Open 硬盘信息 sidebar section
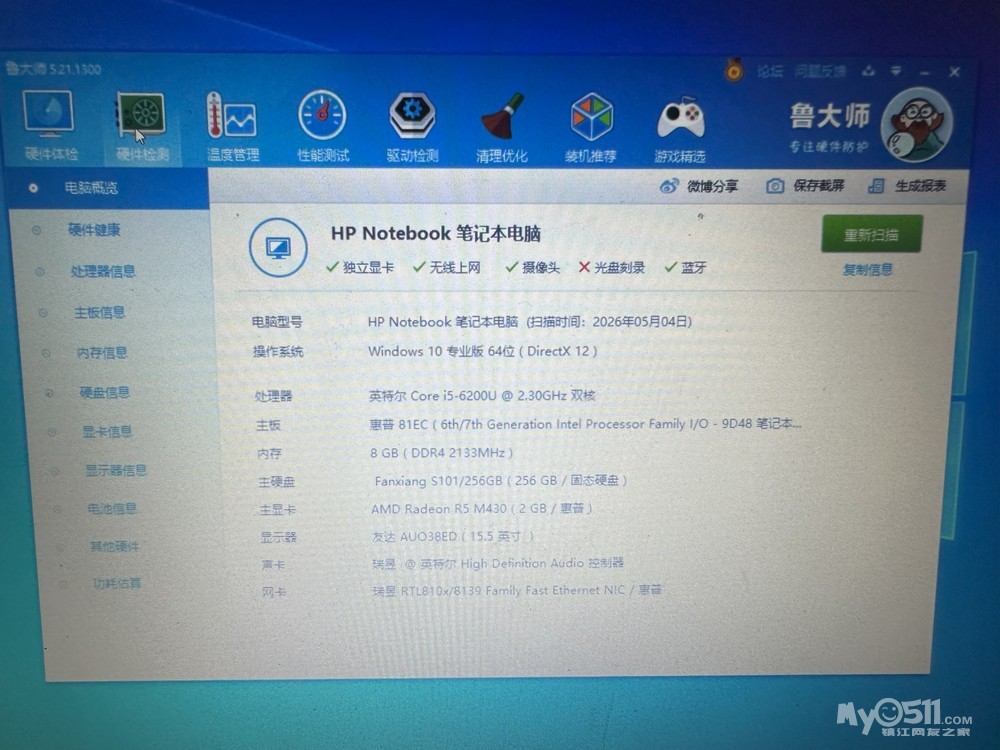The height and width of the screenshot is (750, 1000). tap(104, 392)
